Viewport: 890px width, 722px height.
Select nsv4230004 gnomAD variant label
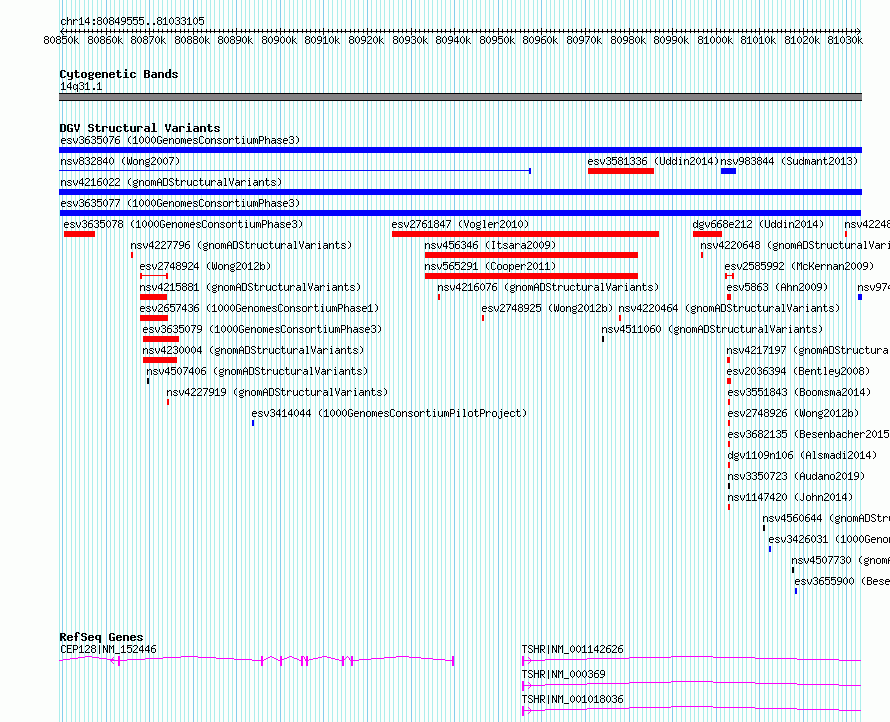(x=253, y=350)
